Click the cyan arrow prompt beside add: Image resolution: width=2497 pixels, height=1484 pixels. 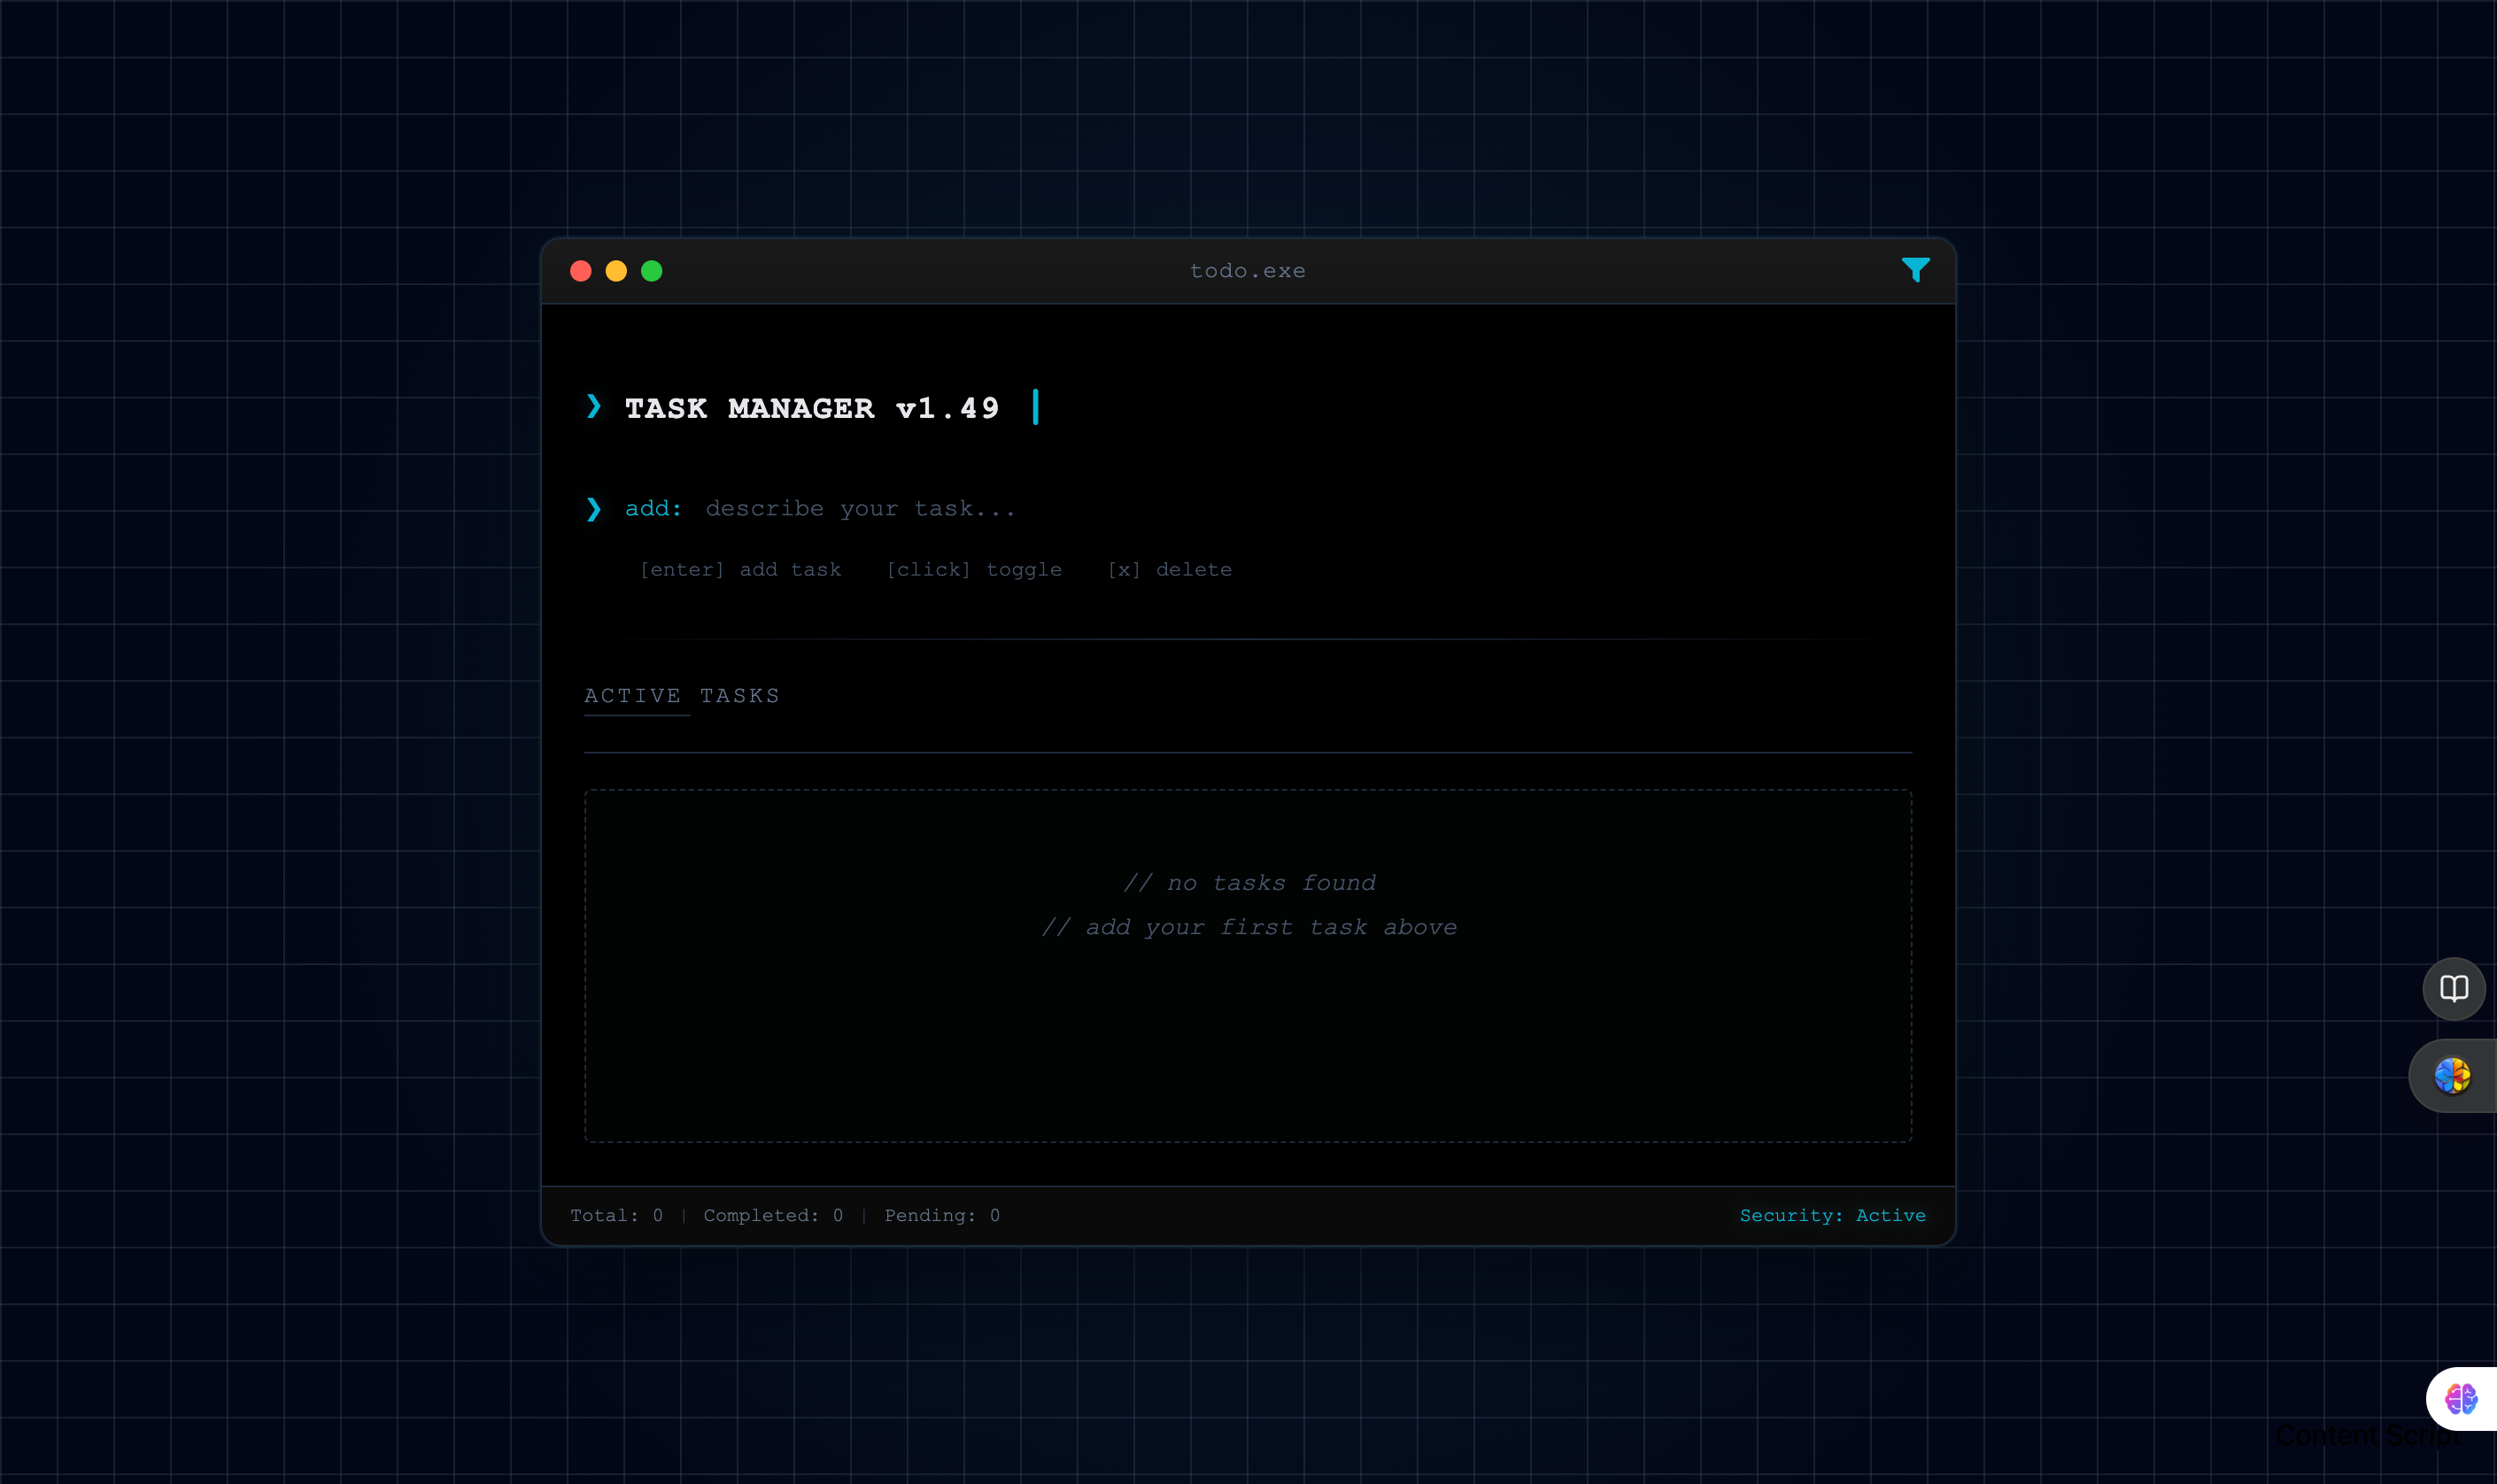(595, 508)
